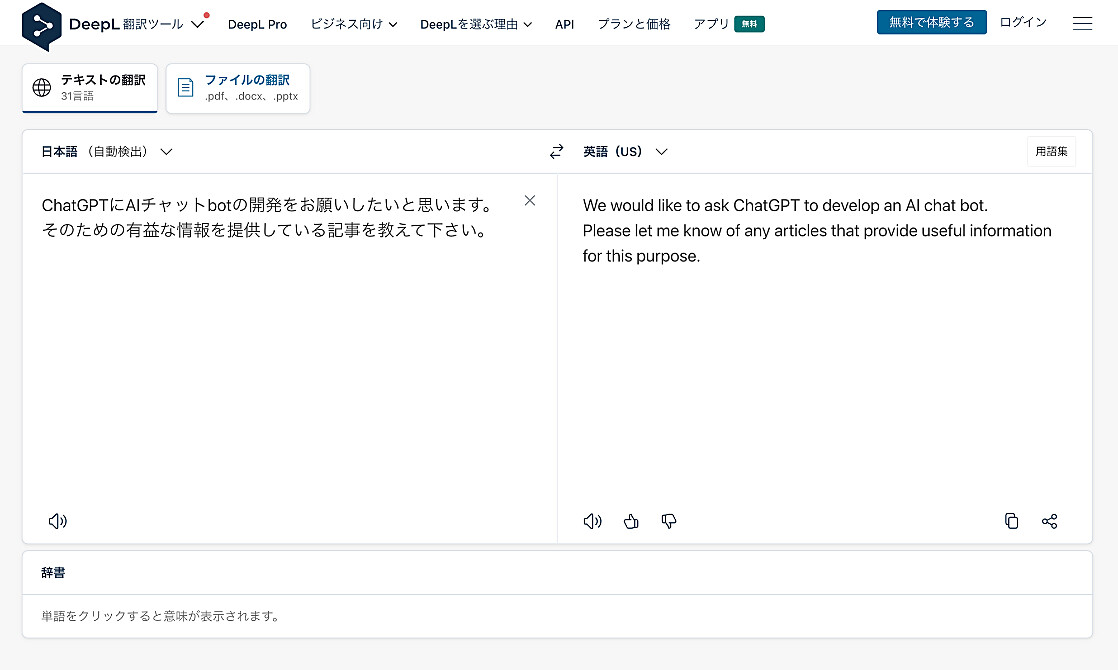The image size is (1118, 670).
Task: Click the DeepL logo icon
Action: point(41,26)
